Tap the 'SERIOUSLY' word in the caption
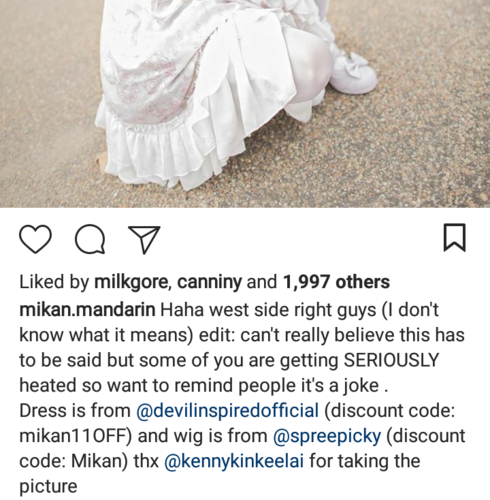The image size is (490, 500). pos(391,360)
